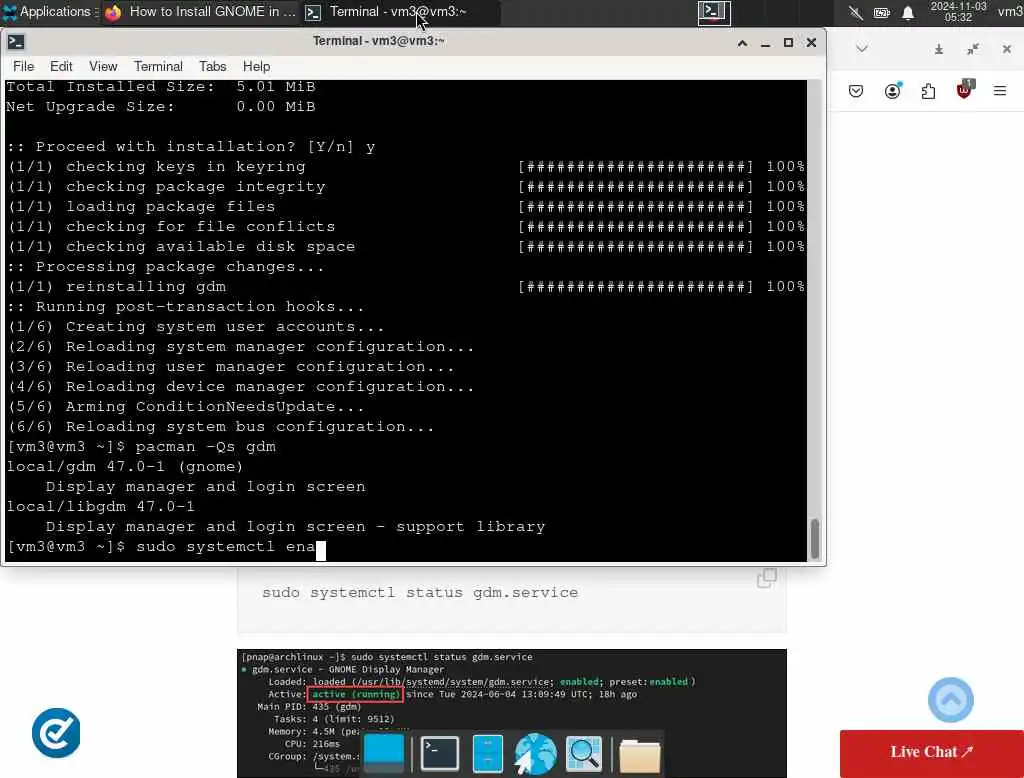The width and height of the screenshot is (1024, 778).
Task: Open the Firefox account icon
Action: [x=893, y=91]
